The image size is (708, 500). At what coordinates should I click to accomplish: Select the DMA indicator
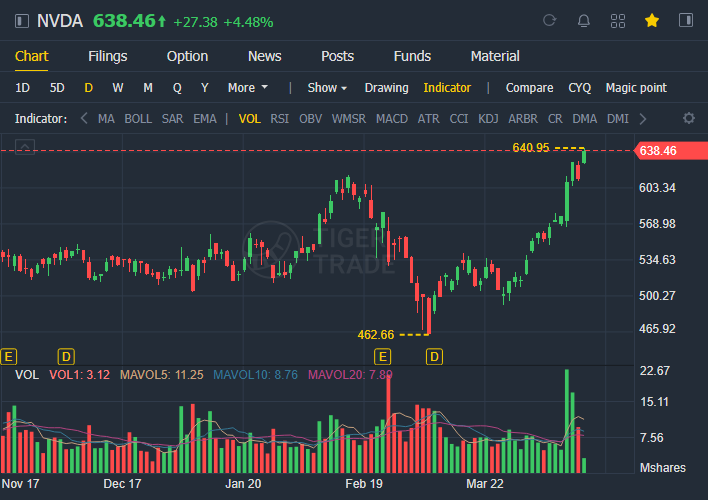click(x=585, y=119)
